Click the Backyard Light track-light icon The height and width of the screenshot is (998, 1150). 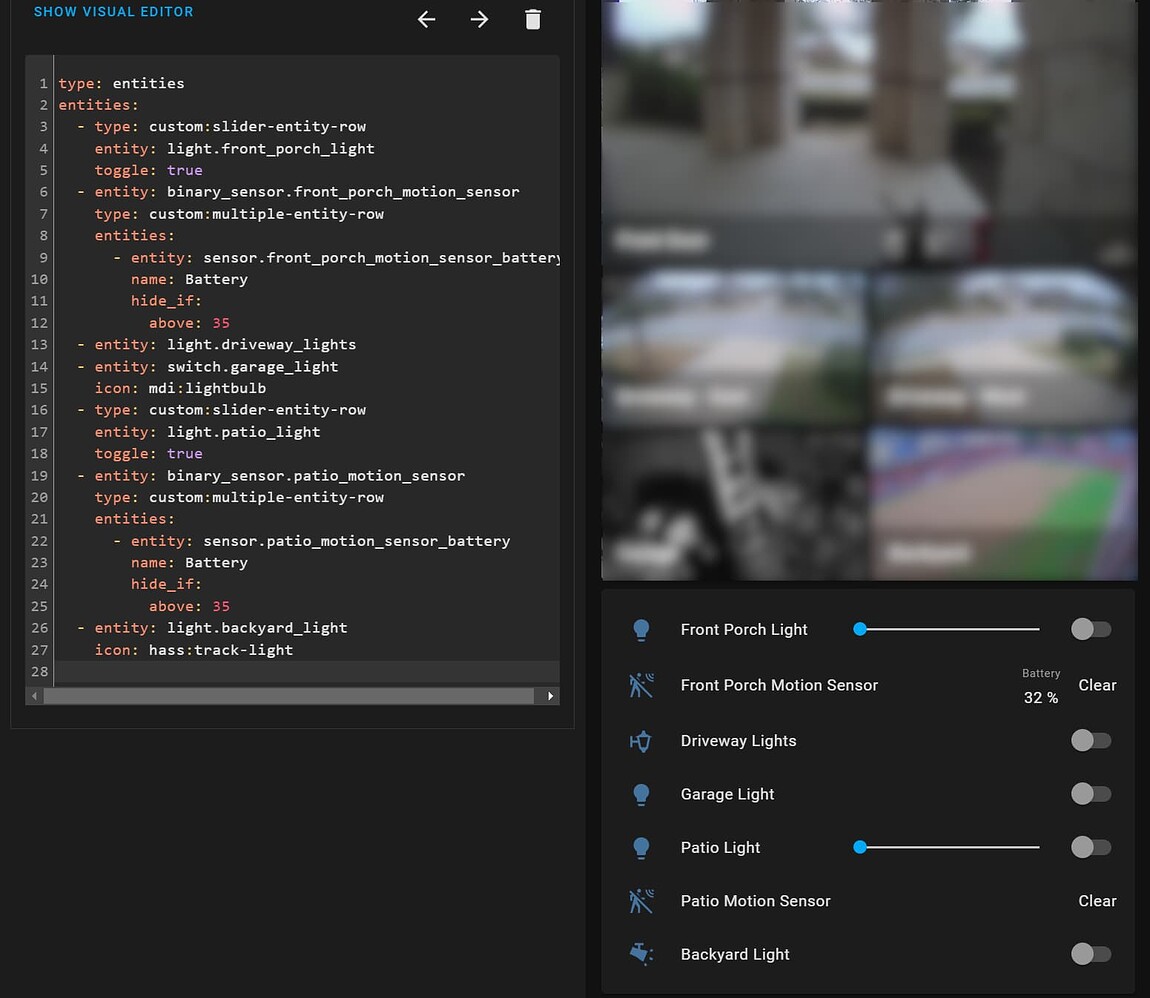point(641,954)
